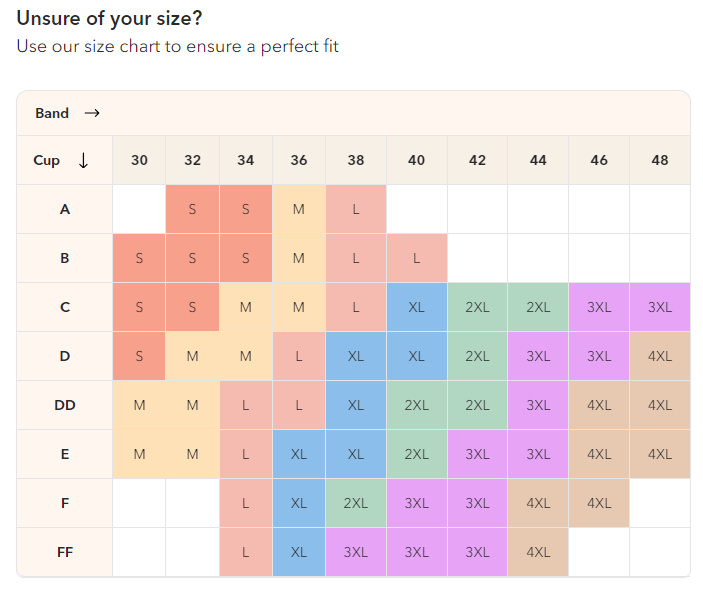Select the L cell for 34FF

245,552
